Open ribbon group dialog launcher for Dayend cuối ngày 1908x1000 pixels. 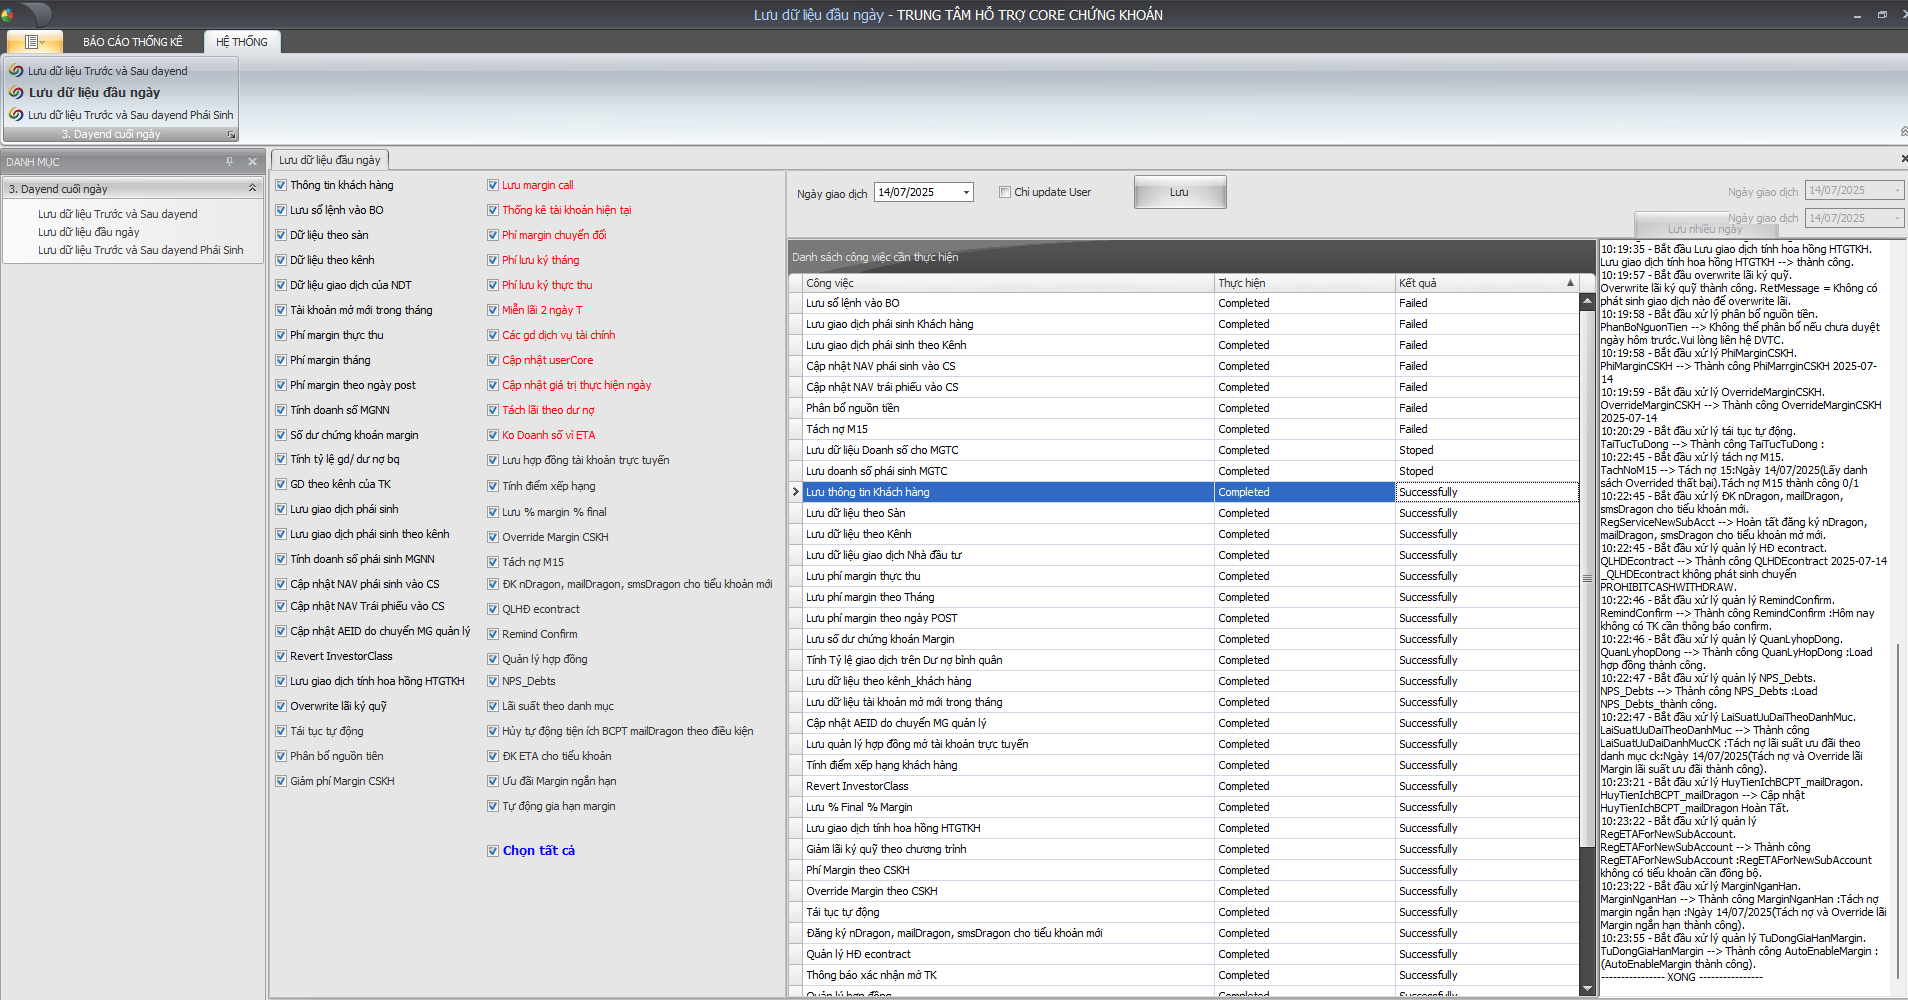[x=231, y=134]
